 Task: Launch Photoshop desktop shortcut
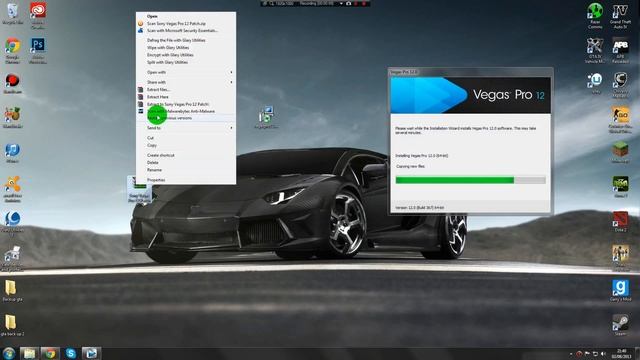pyautogui.click(x=38, y=49)
